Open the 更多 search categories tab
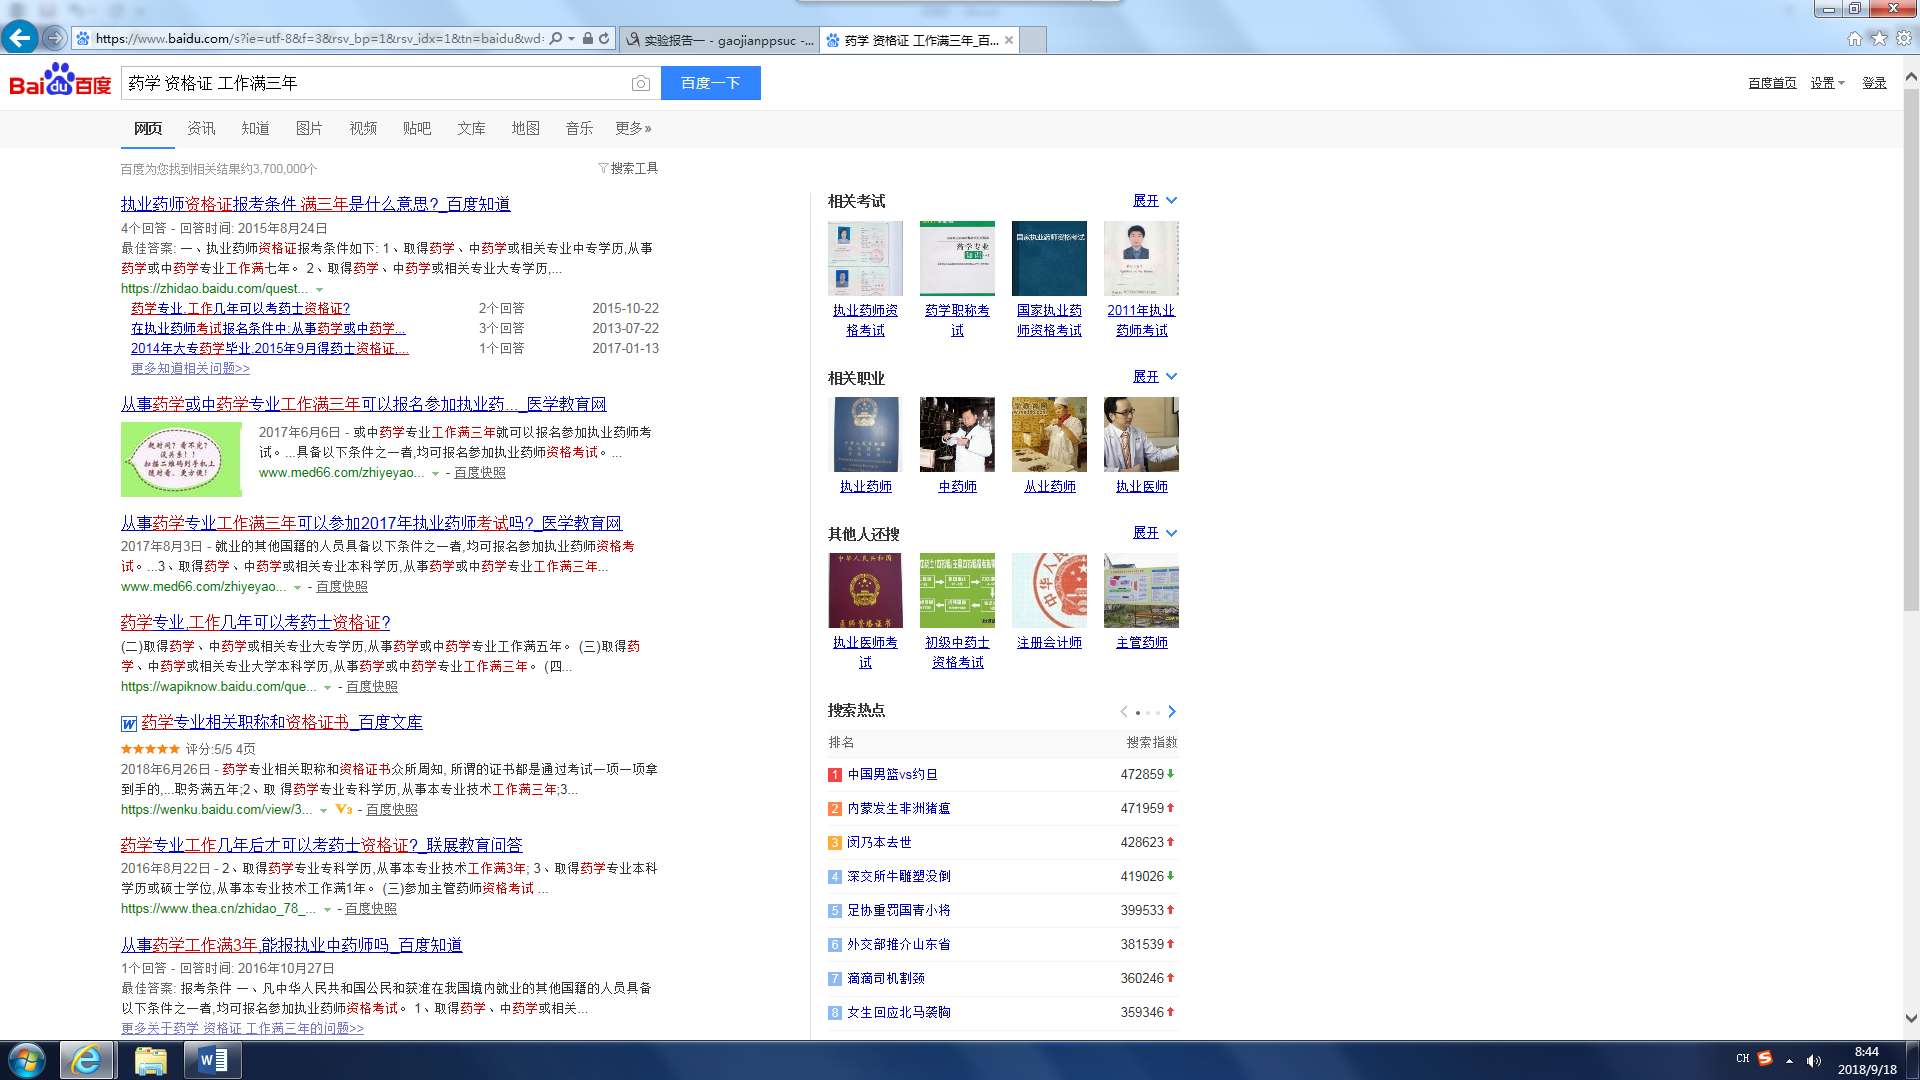This screenshot has width=1920, height=1080. point(633,128)
